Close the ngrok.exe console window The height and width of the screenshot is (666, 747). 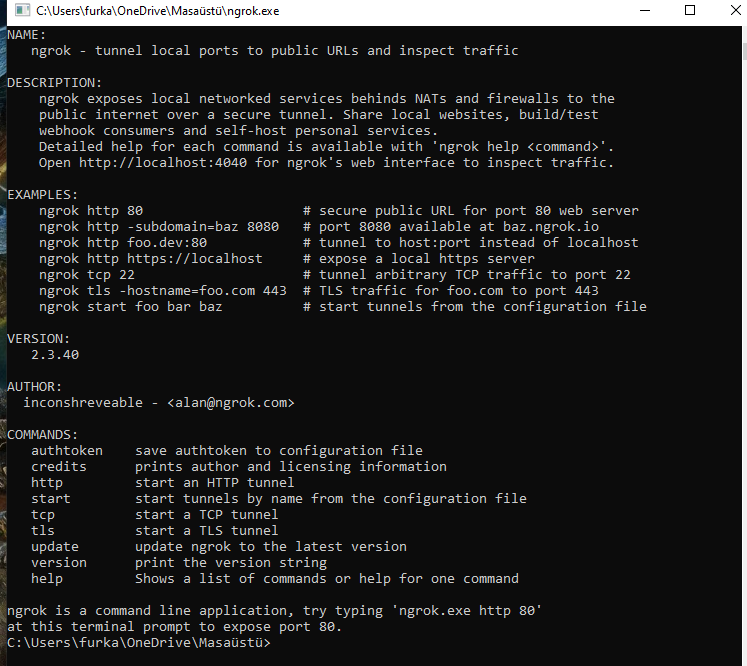[x=735, y=10]
